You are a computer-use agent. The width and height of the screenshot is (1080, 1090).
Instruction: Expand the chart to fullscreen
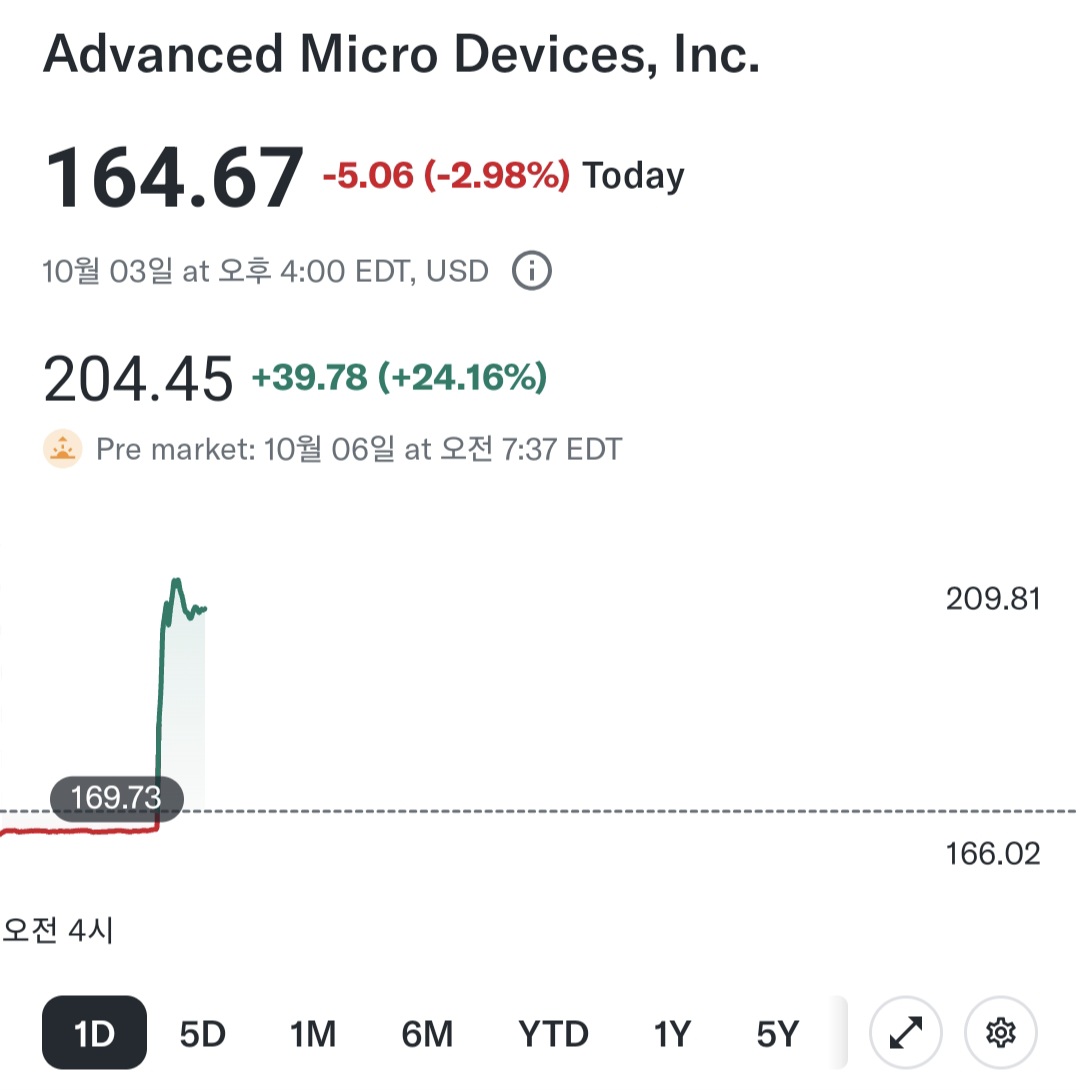point(905,1033)
